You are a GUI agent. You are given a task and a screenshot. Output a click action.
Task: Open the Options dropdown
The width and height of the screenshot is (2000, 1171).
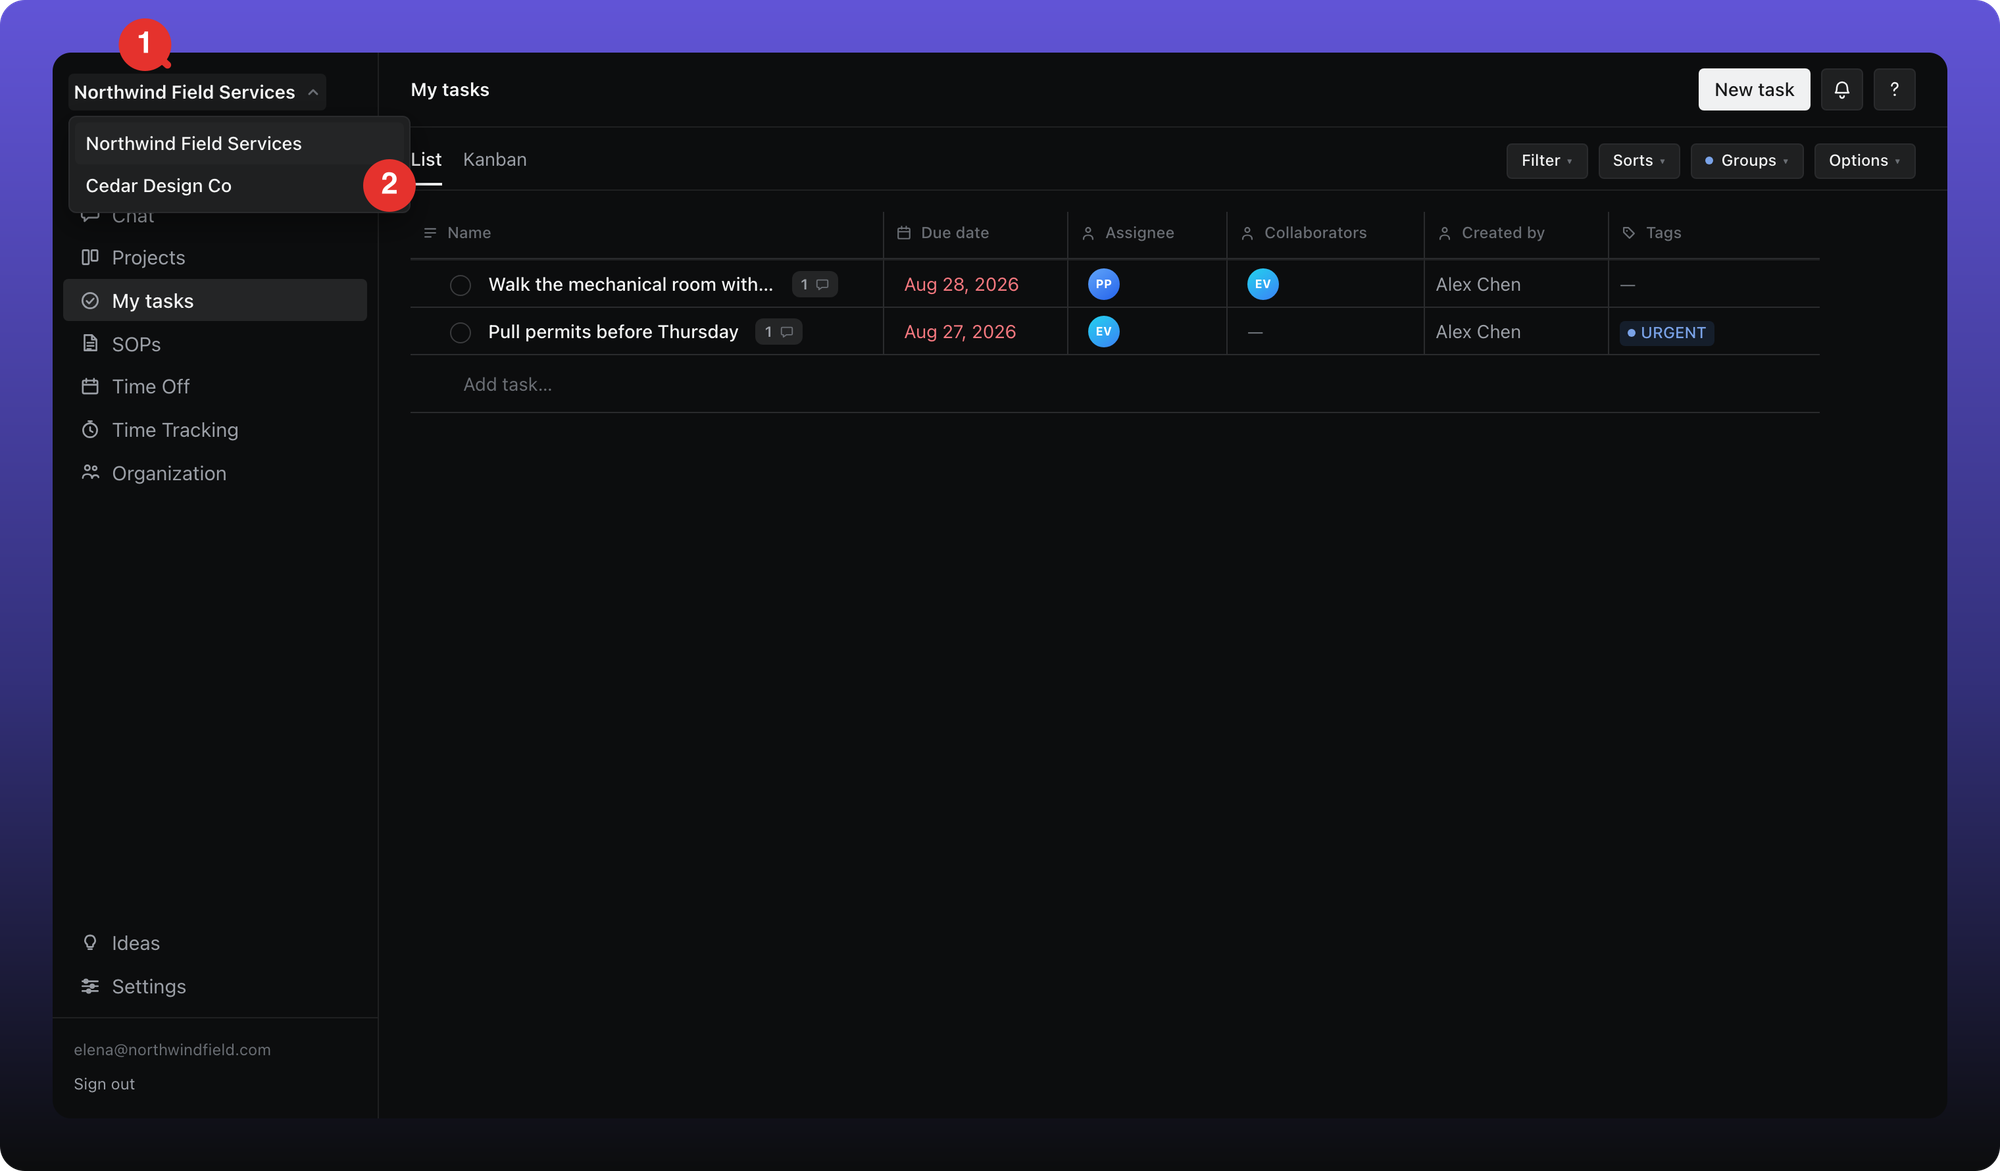1864,161
